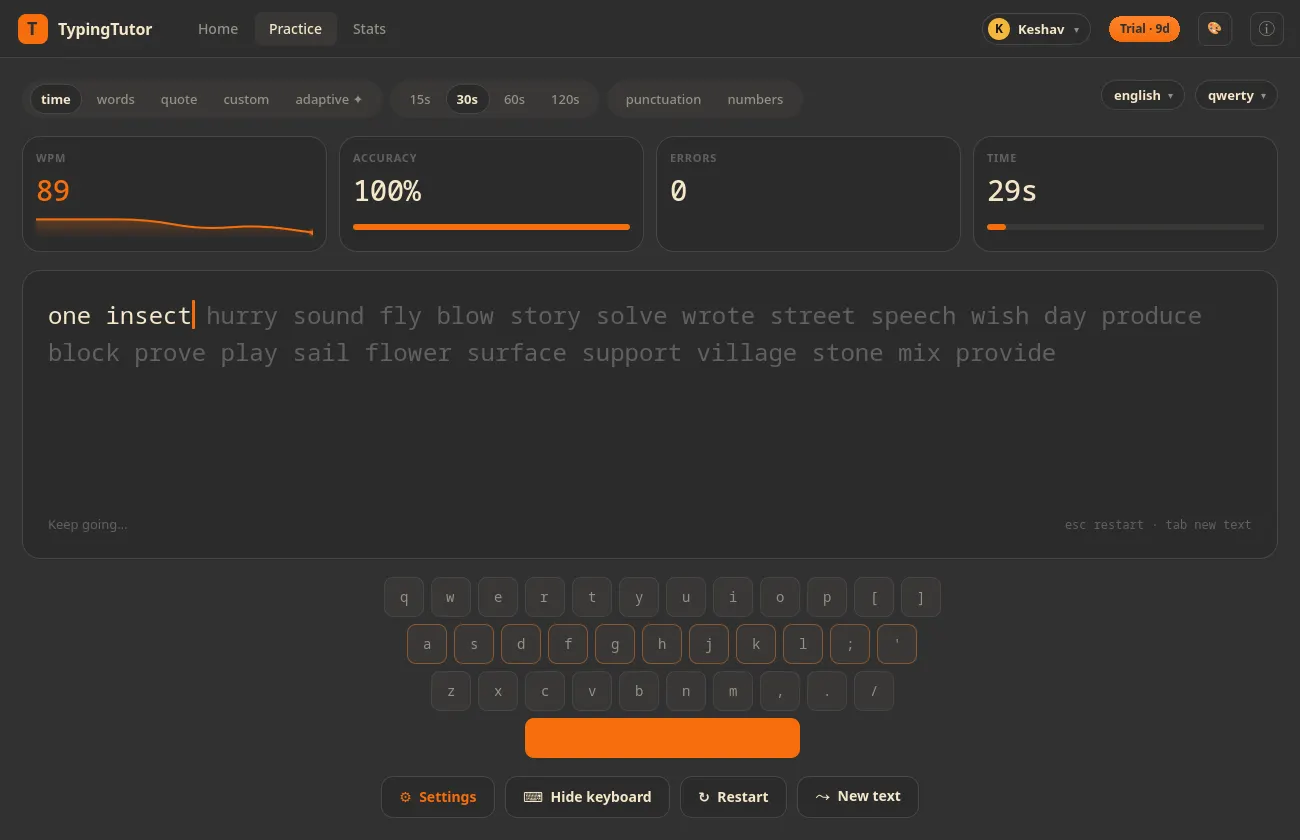Click the comma key on keyboard

pyautogui.click(x=780, y=691)
